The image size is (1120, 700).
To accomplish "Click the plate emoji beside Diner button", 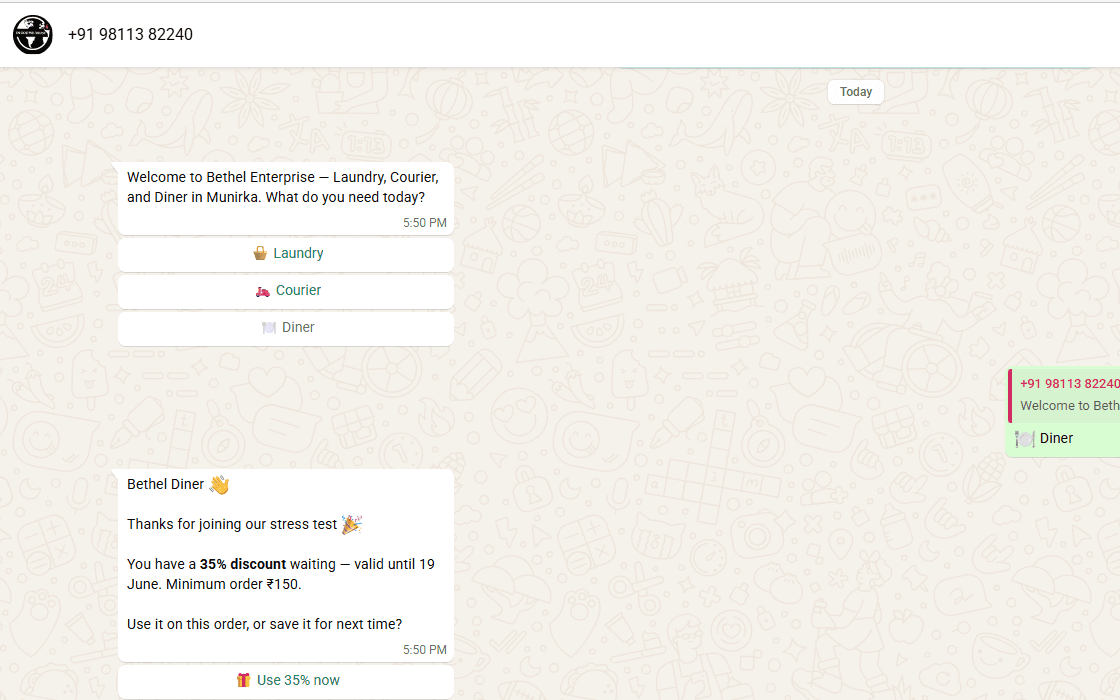I will tap(269, 327).
